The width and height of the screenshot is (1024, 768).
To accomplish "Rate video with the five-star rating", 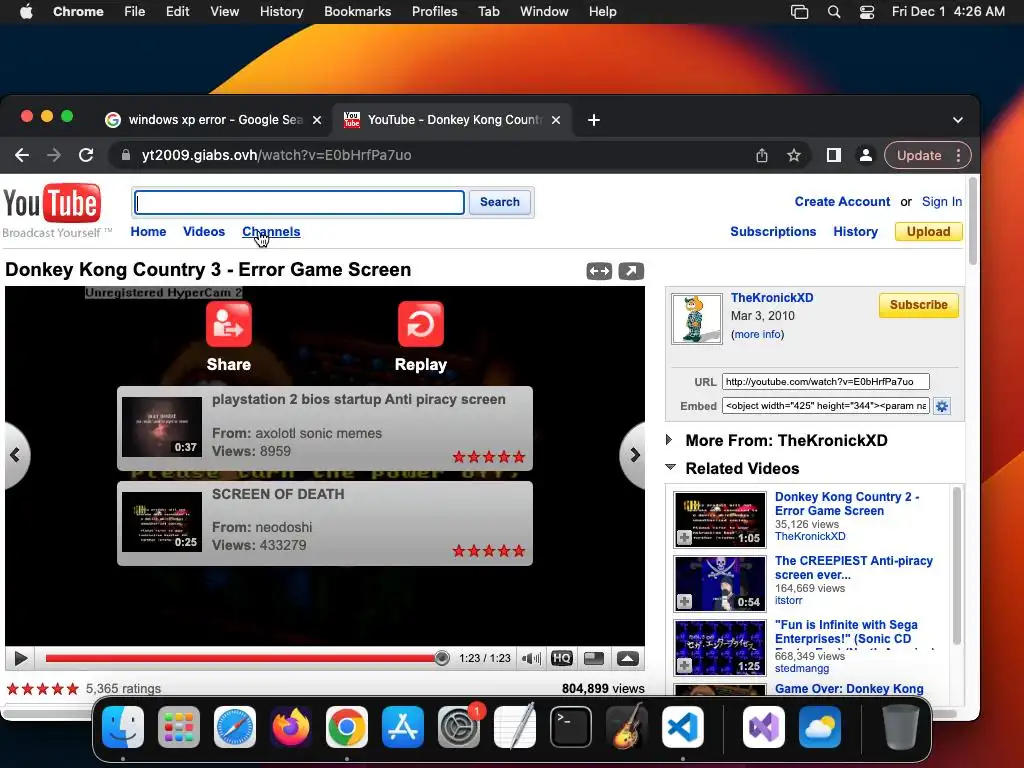I will 42,688.
